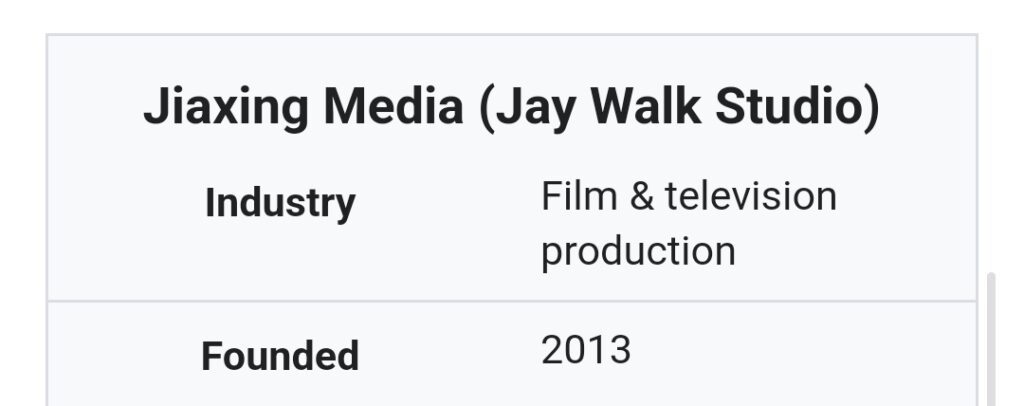The width and height of the screenshot is (1024, 406).
Task: Click the word "production" on the second line
Action: coord(638,251)
